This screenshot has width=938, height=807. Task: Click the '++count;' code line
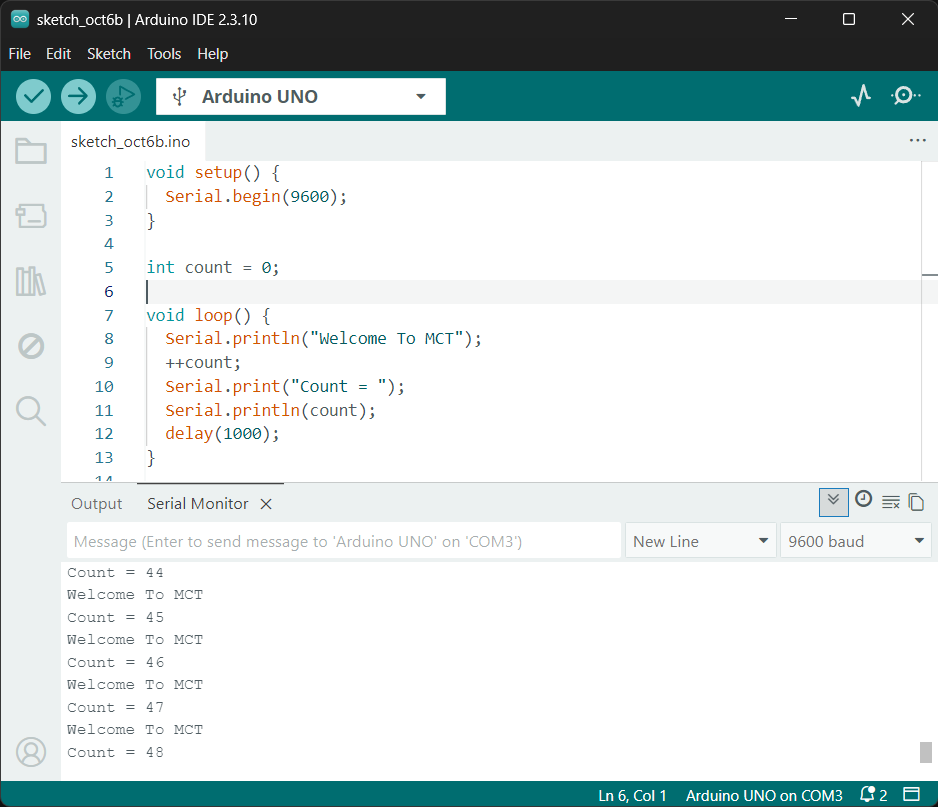point(203,363)
